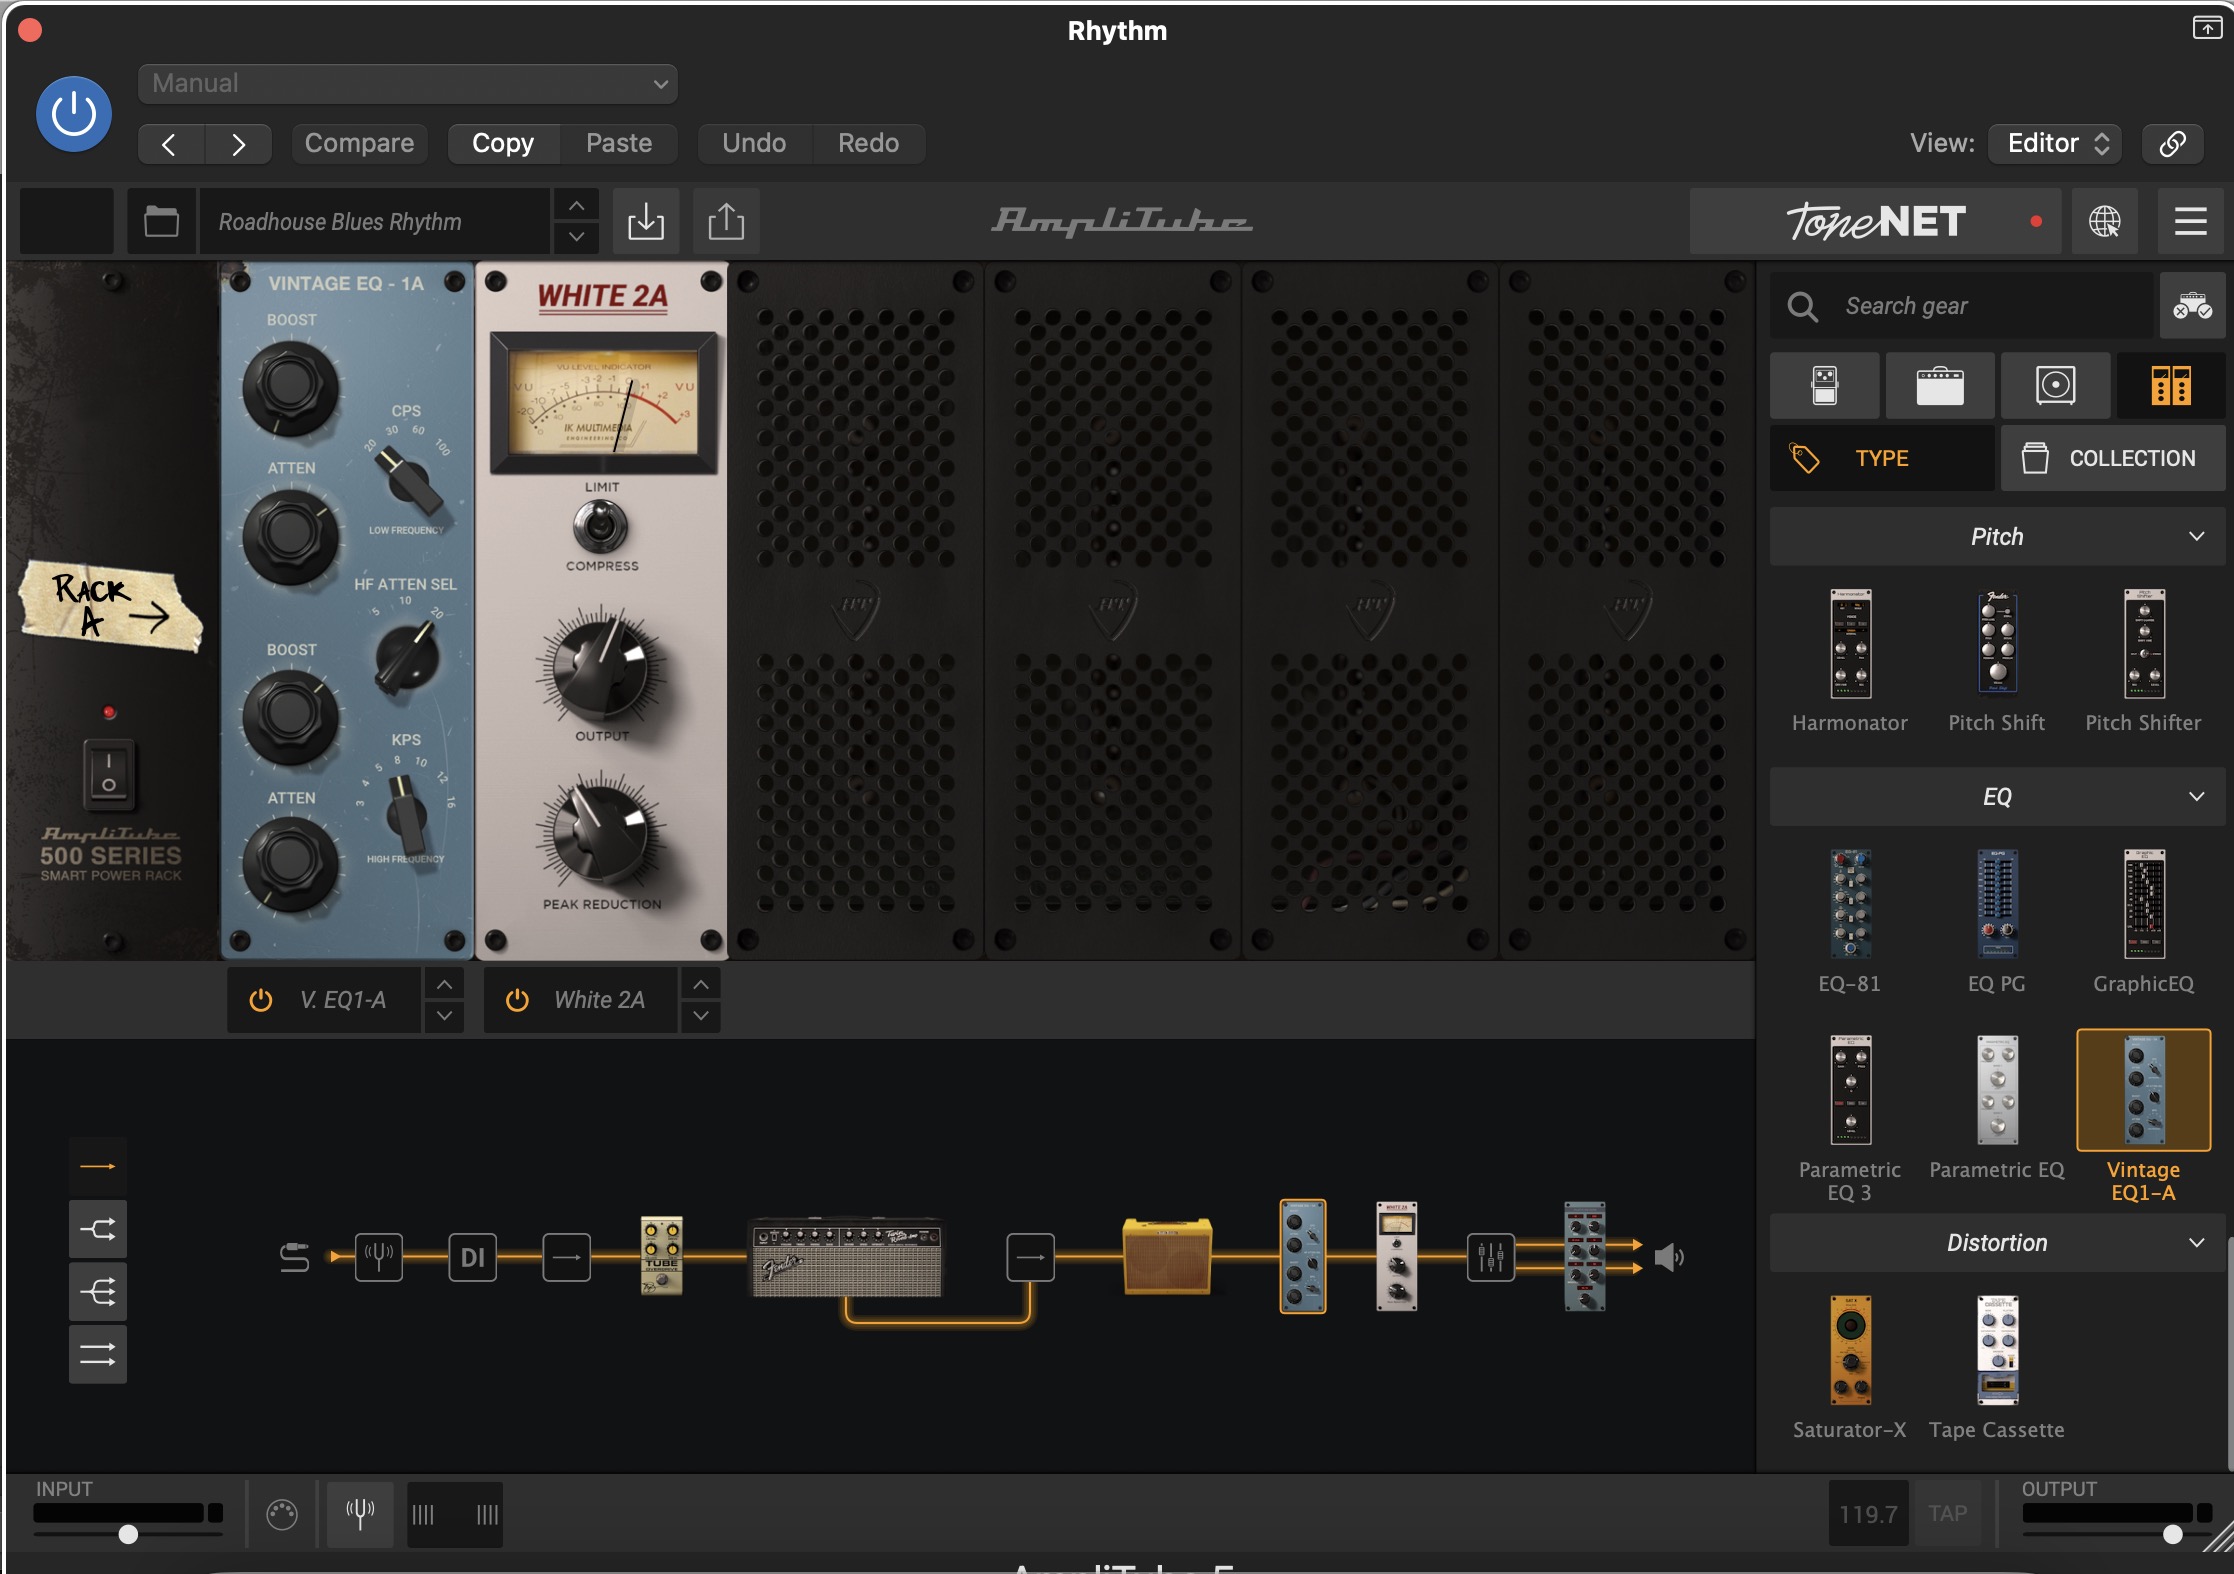
Task: Click the TAP tempo button
Action: click(x=1947, y=1514)
